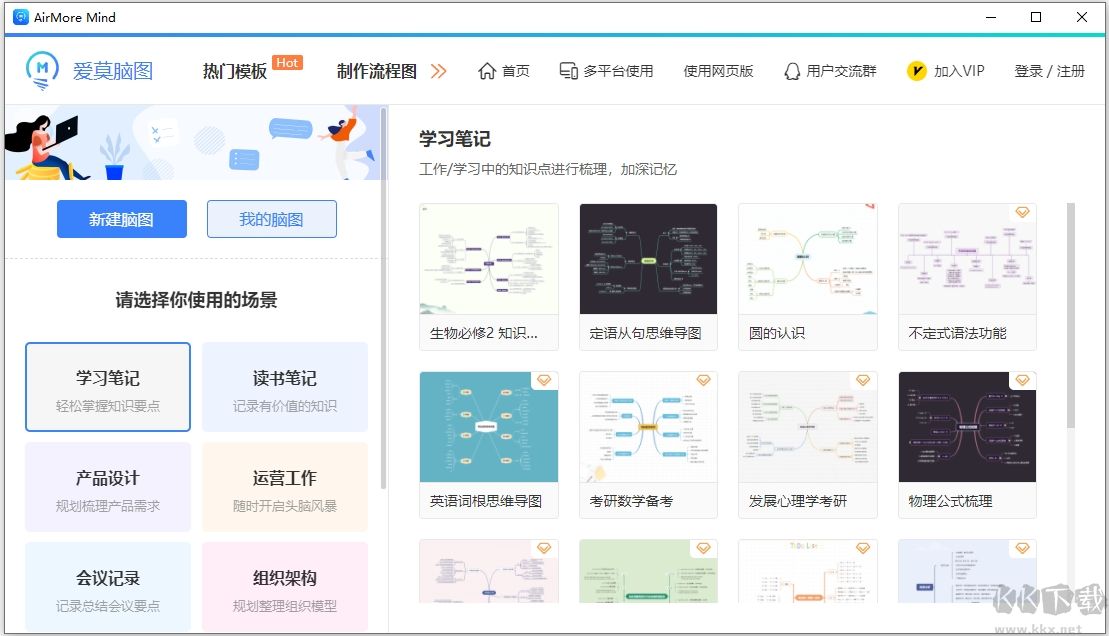
Task: Open the 热门模板 menu
Action: 235,71
